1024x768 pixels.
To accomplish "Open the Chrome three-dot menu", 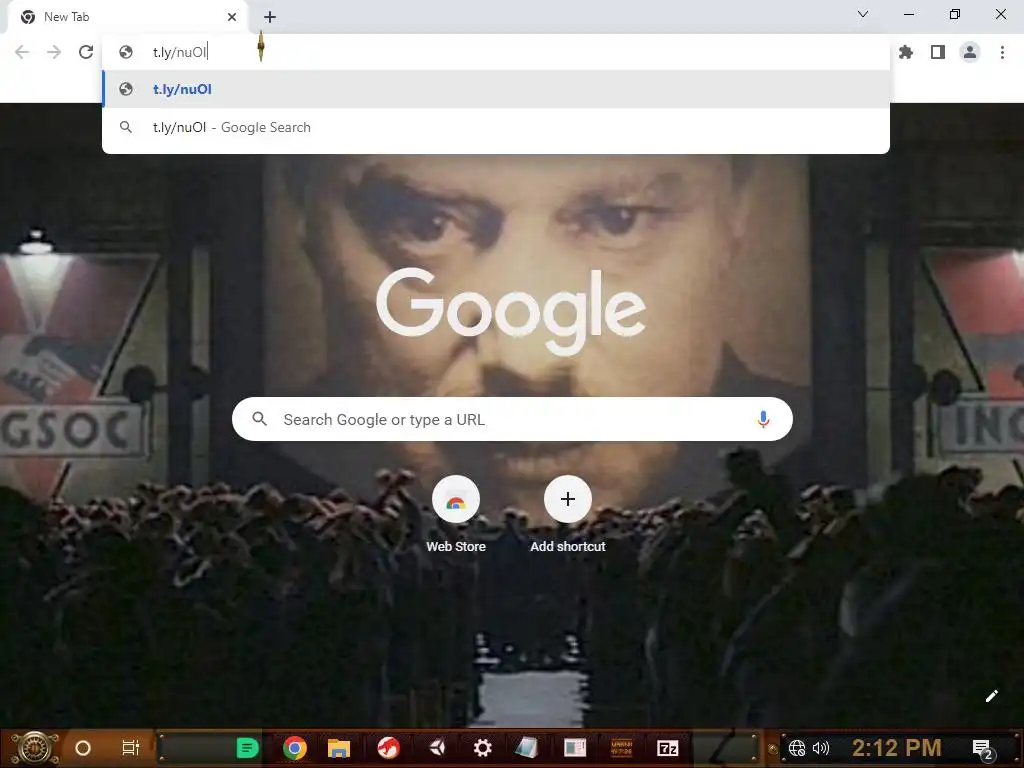I will (x=1002, y=52).
